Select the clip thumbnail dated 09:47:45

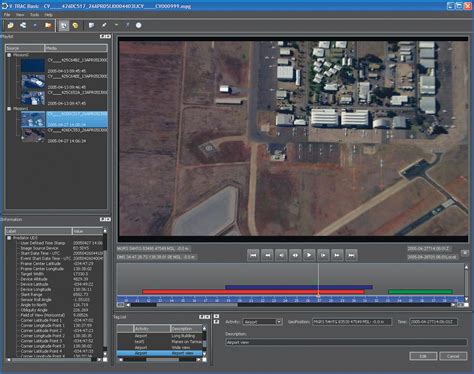point(33,98)
